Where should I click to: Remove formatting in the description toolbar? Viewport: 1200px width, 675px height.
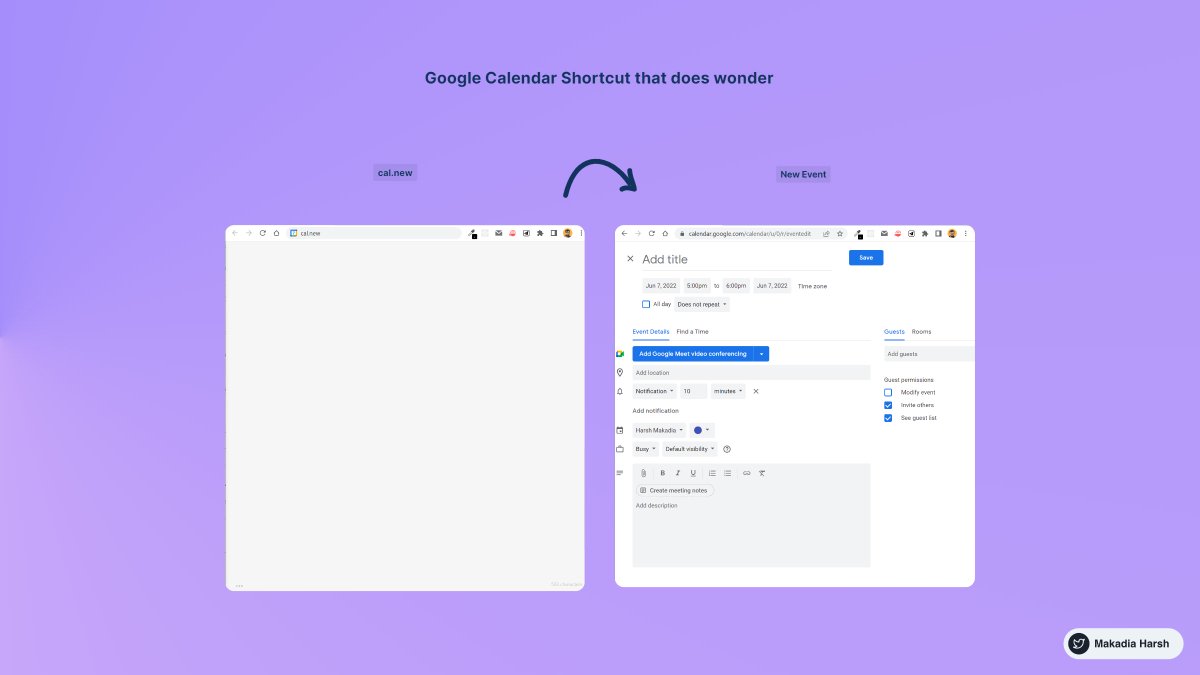click(762, 473)
